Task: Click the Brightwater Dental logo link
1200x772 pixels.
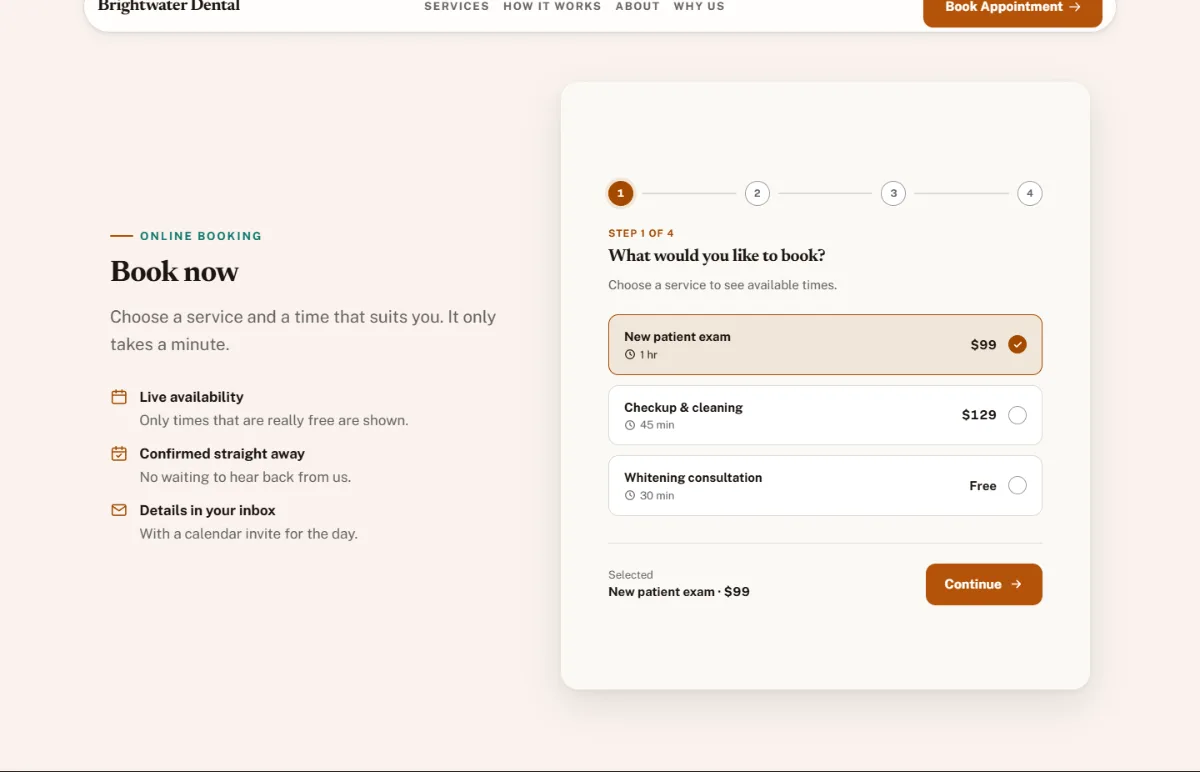Action: point(169,6)
